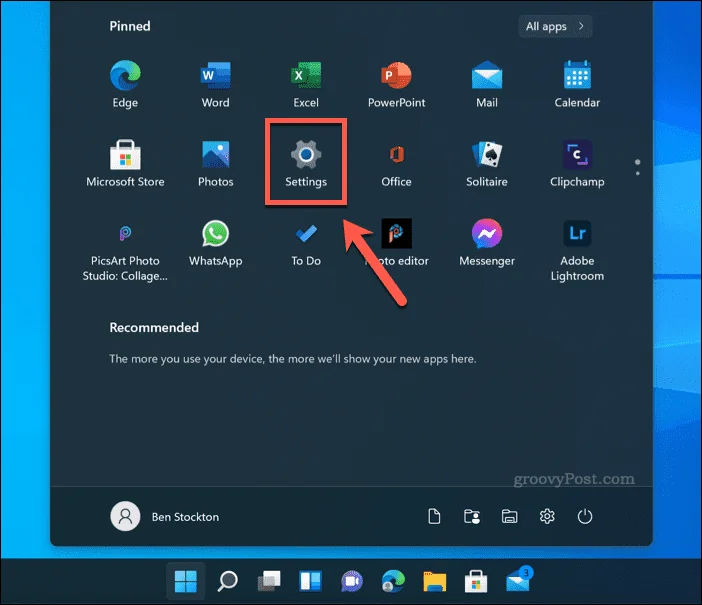The width and height of the screenshot is (702, 605).
Task: Go to next pinned apps page dot
Action: (x=638, y=173)
